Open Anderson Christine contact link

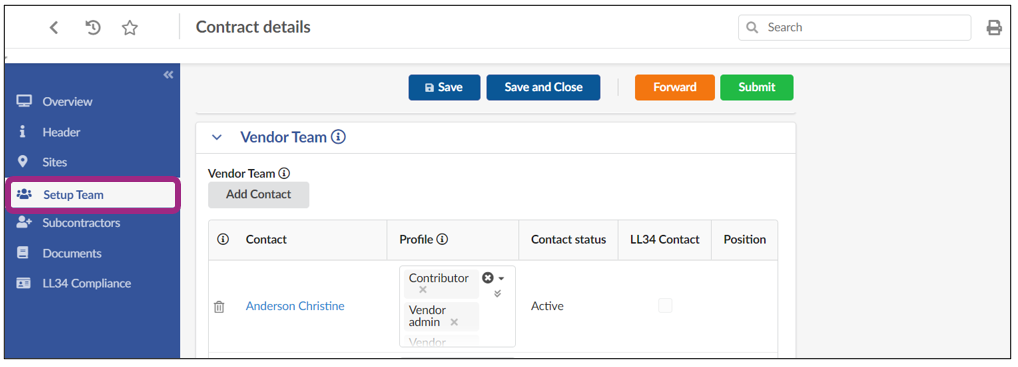coord(295,306)
